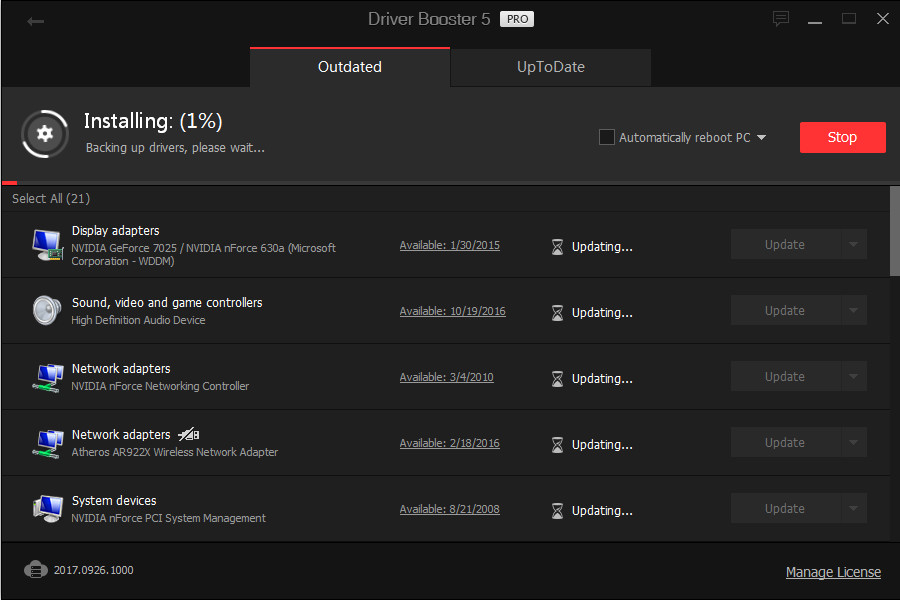Click the Atheros wireless adapter network icon
The width and height of the screenshot is (900, 600).
(x=46, y=443)
